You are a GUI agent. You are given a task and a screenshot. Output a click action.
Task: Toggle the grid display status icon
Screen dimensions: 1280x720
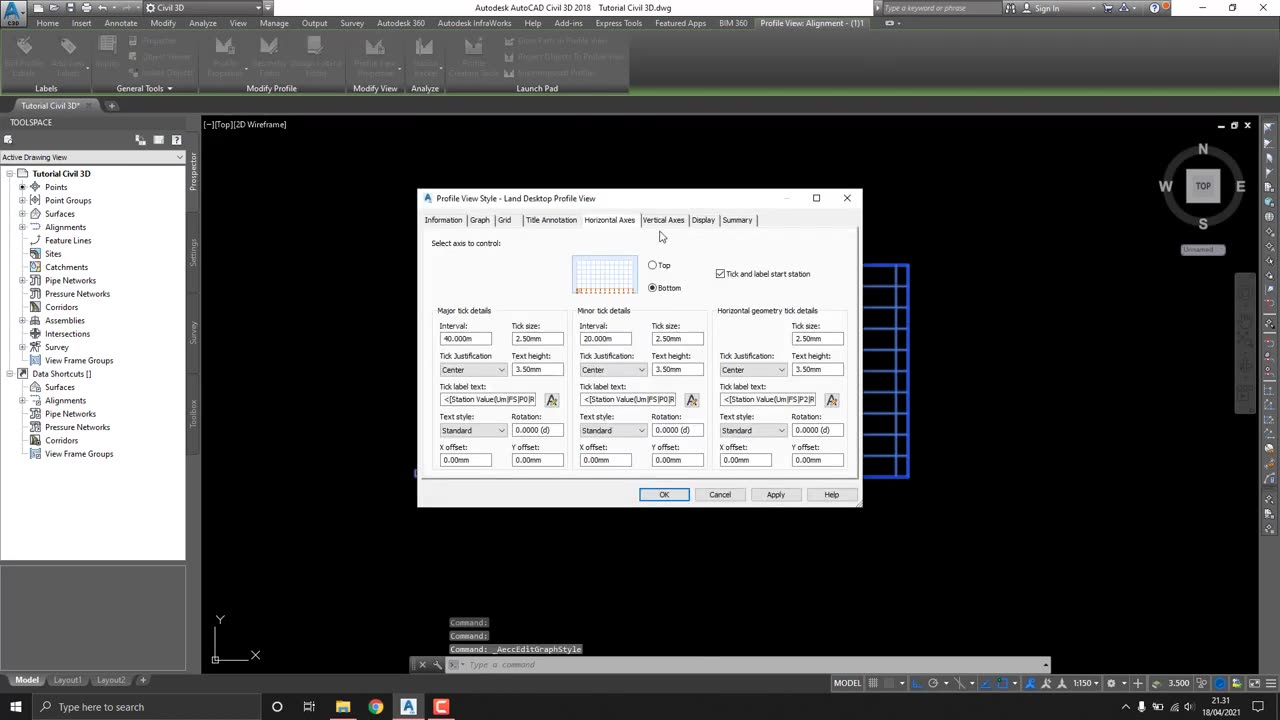(873, 683)
